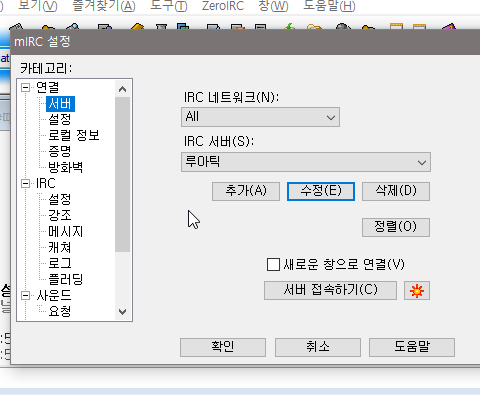Screen dimensions: 480x395
Task: Select the highlighted 서버 tree item
Action: pyautogui.click(x=60, y=104)
